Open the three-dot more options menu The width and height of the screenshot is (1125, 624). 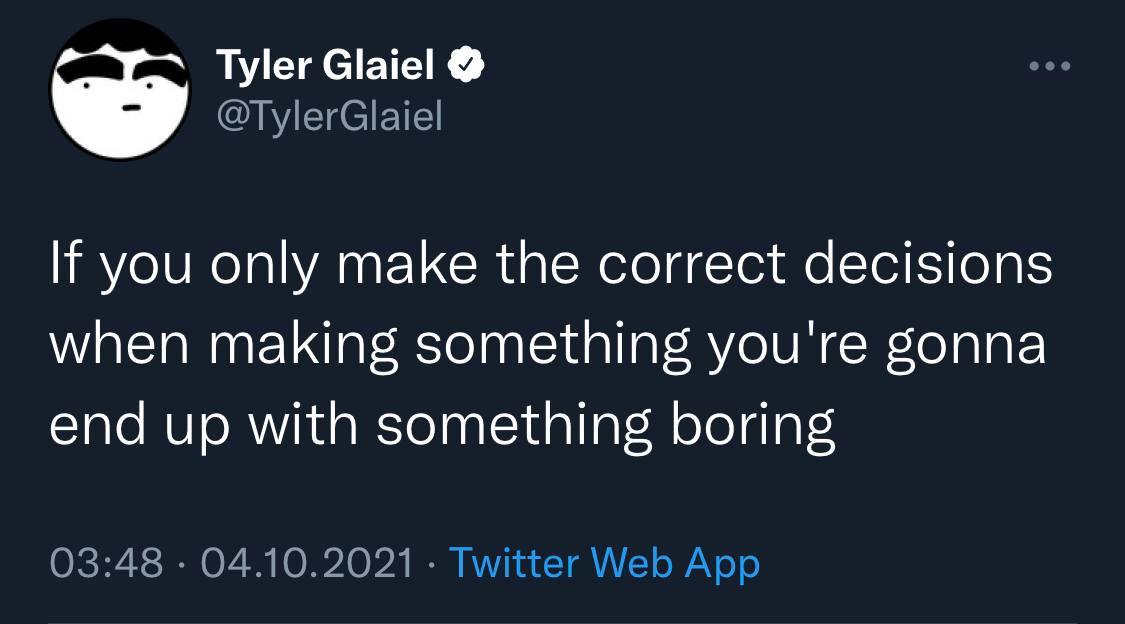[1050, 67]
